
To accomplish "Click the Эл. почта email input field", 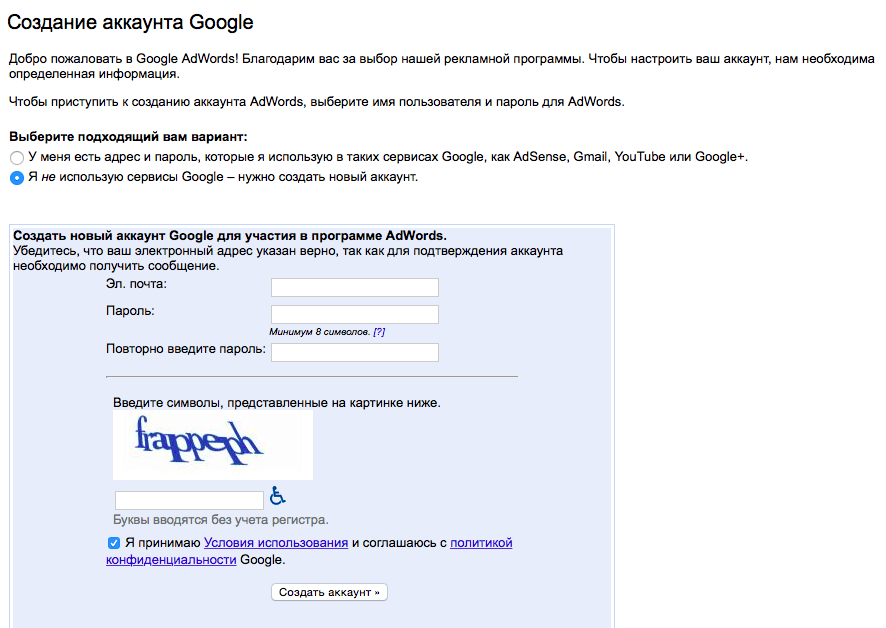I will point(355,287).
